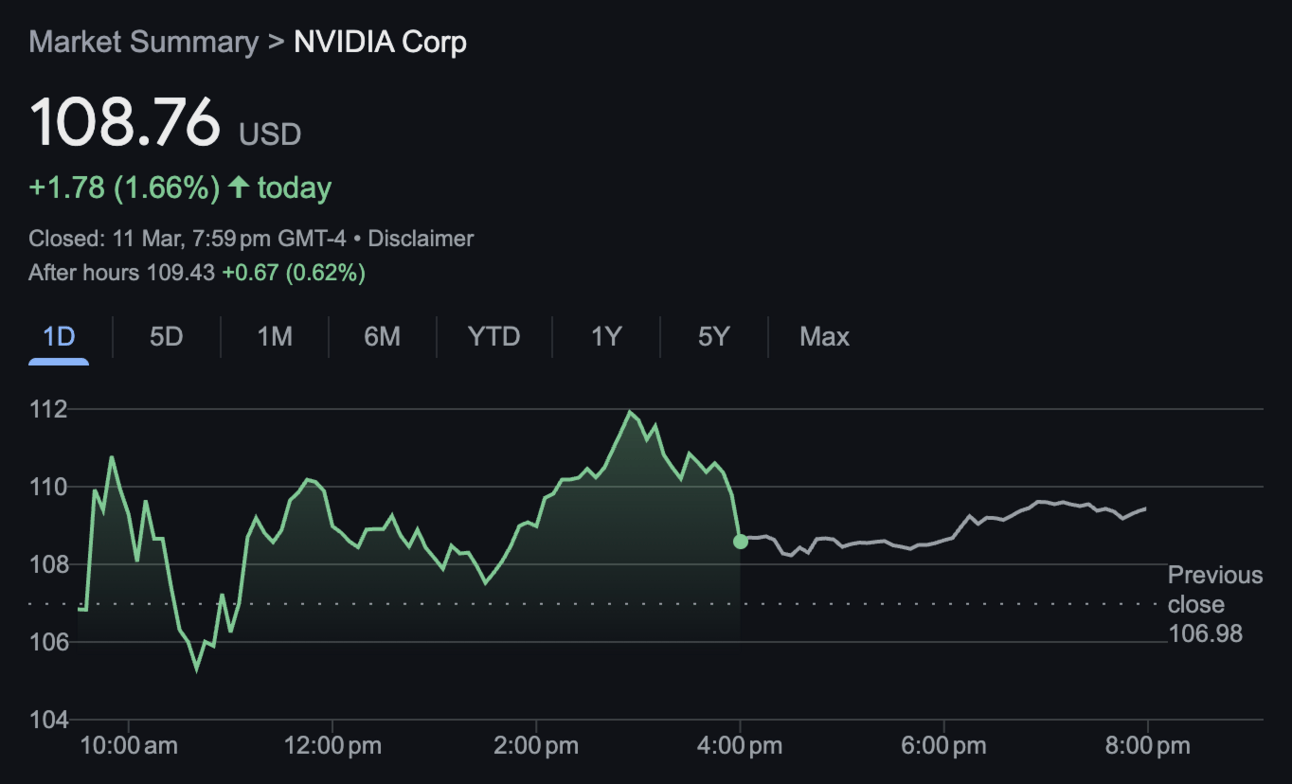Screen dimensions: 1292x784
Task: Select the Max time range tab
Action: 824,337
